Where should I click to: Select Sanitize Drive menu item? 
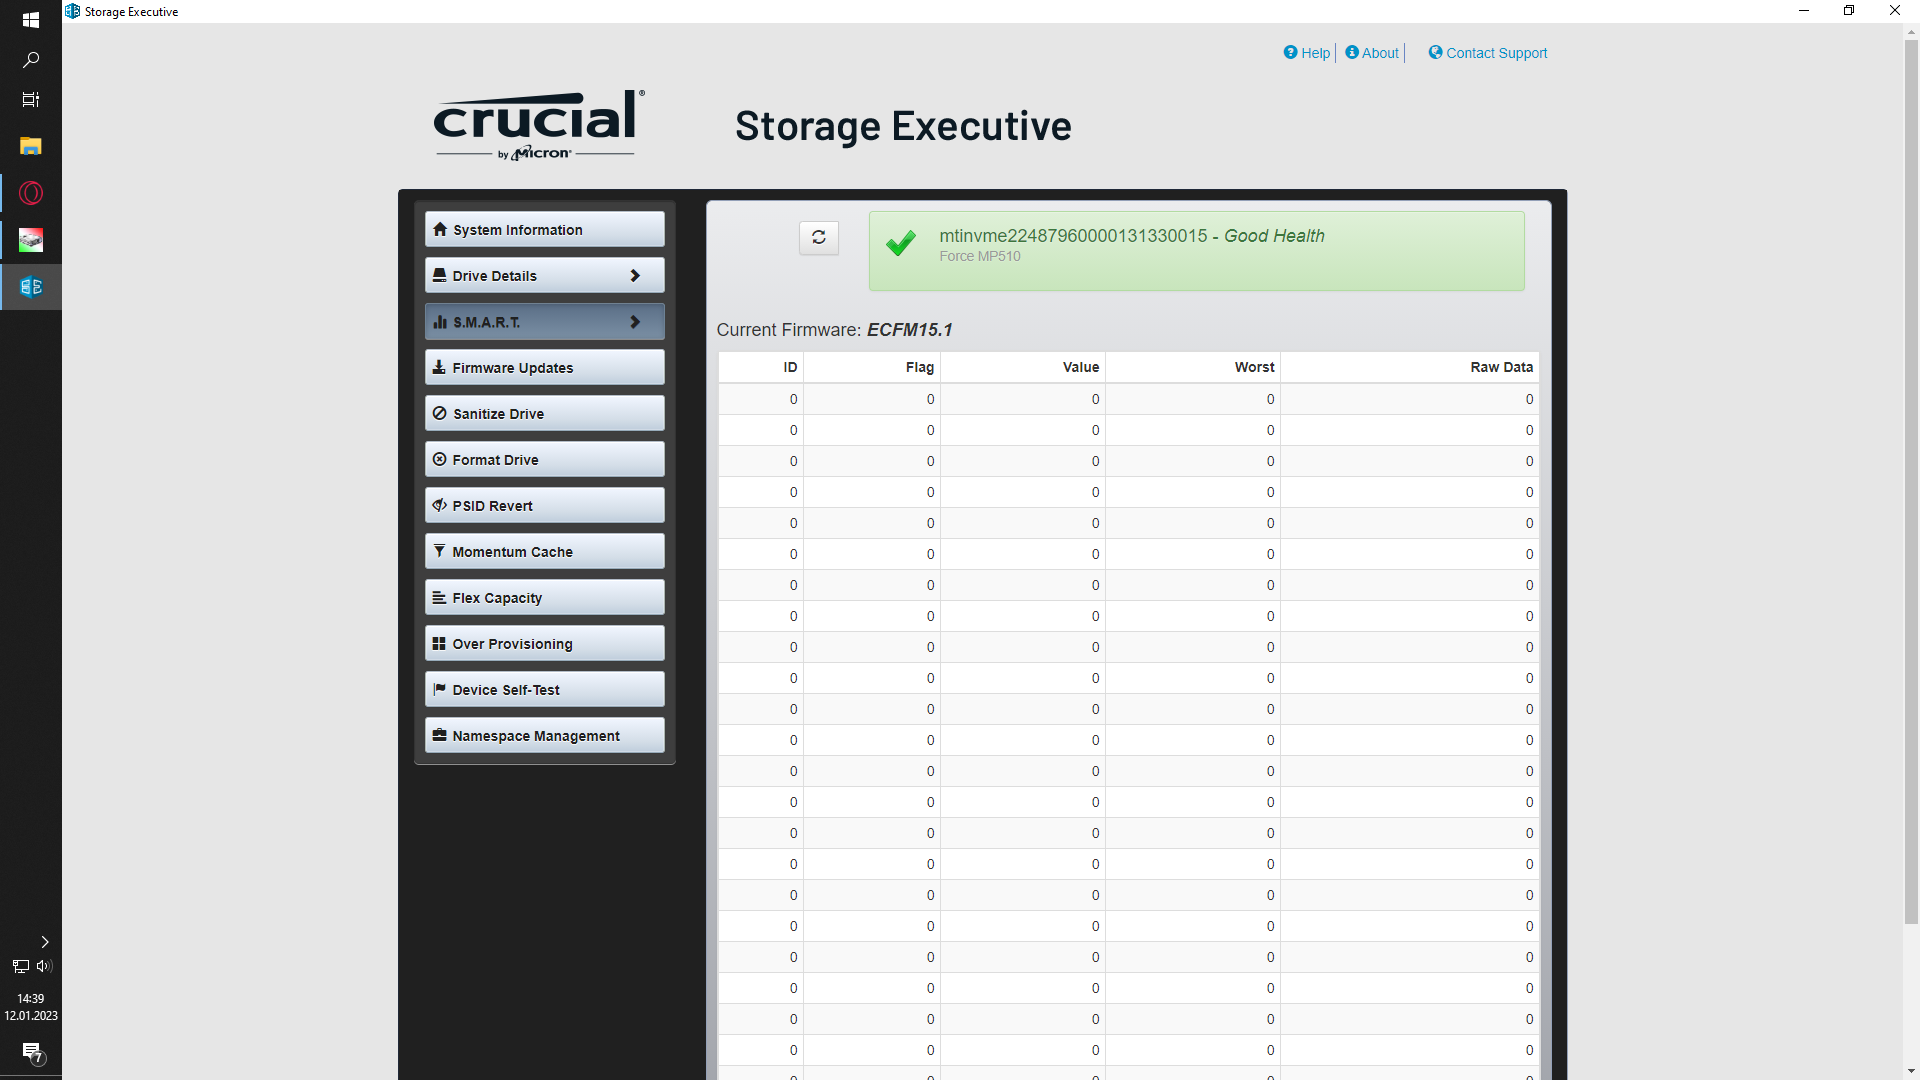(x=544, y=414)
